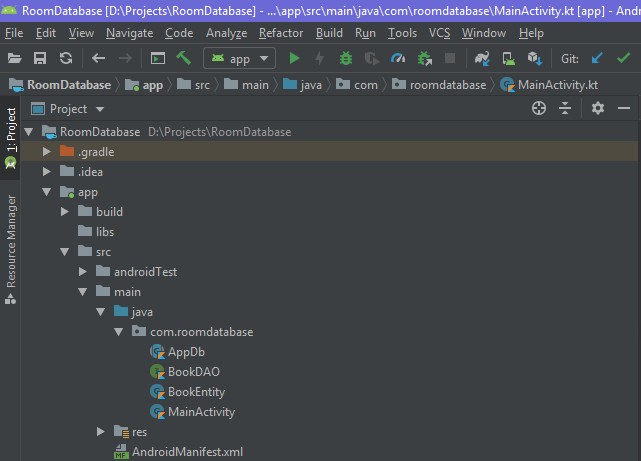Open the Tools menu
This screenshot has width=641, height=461.
pos(402,33)
